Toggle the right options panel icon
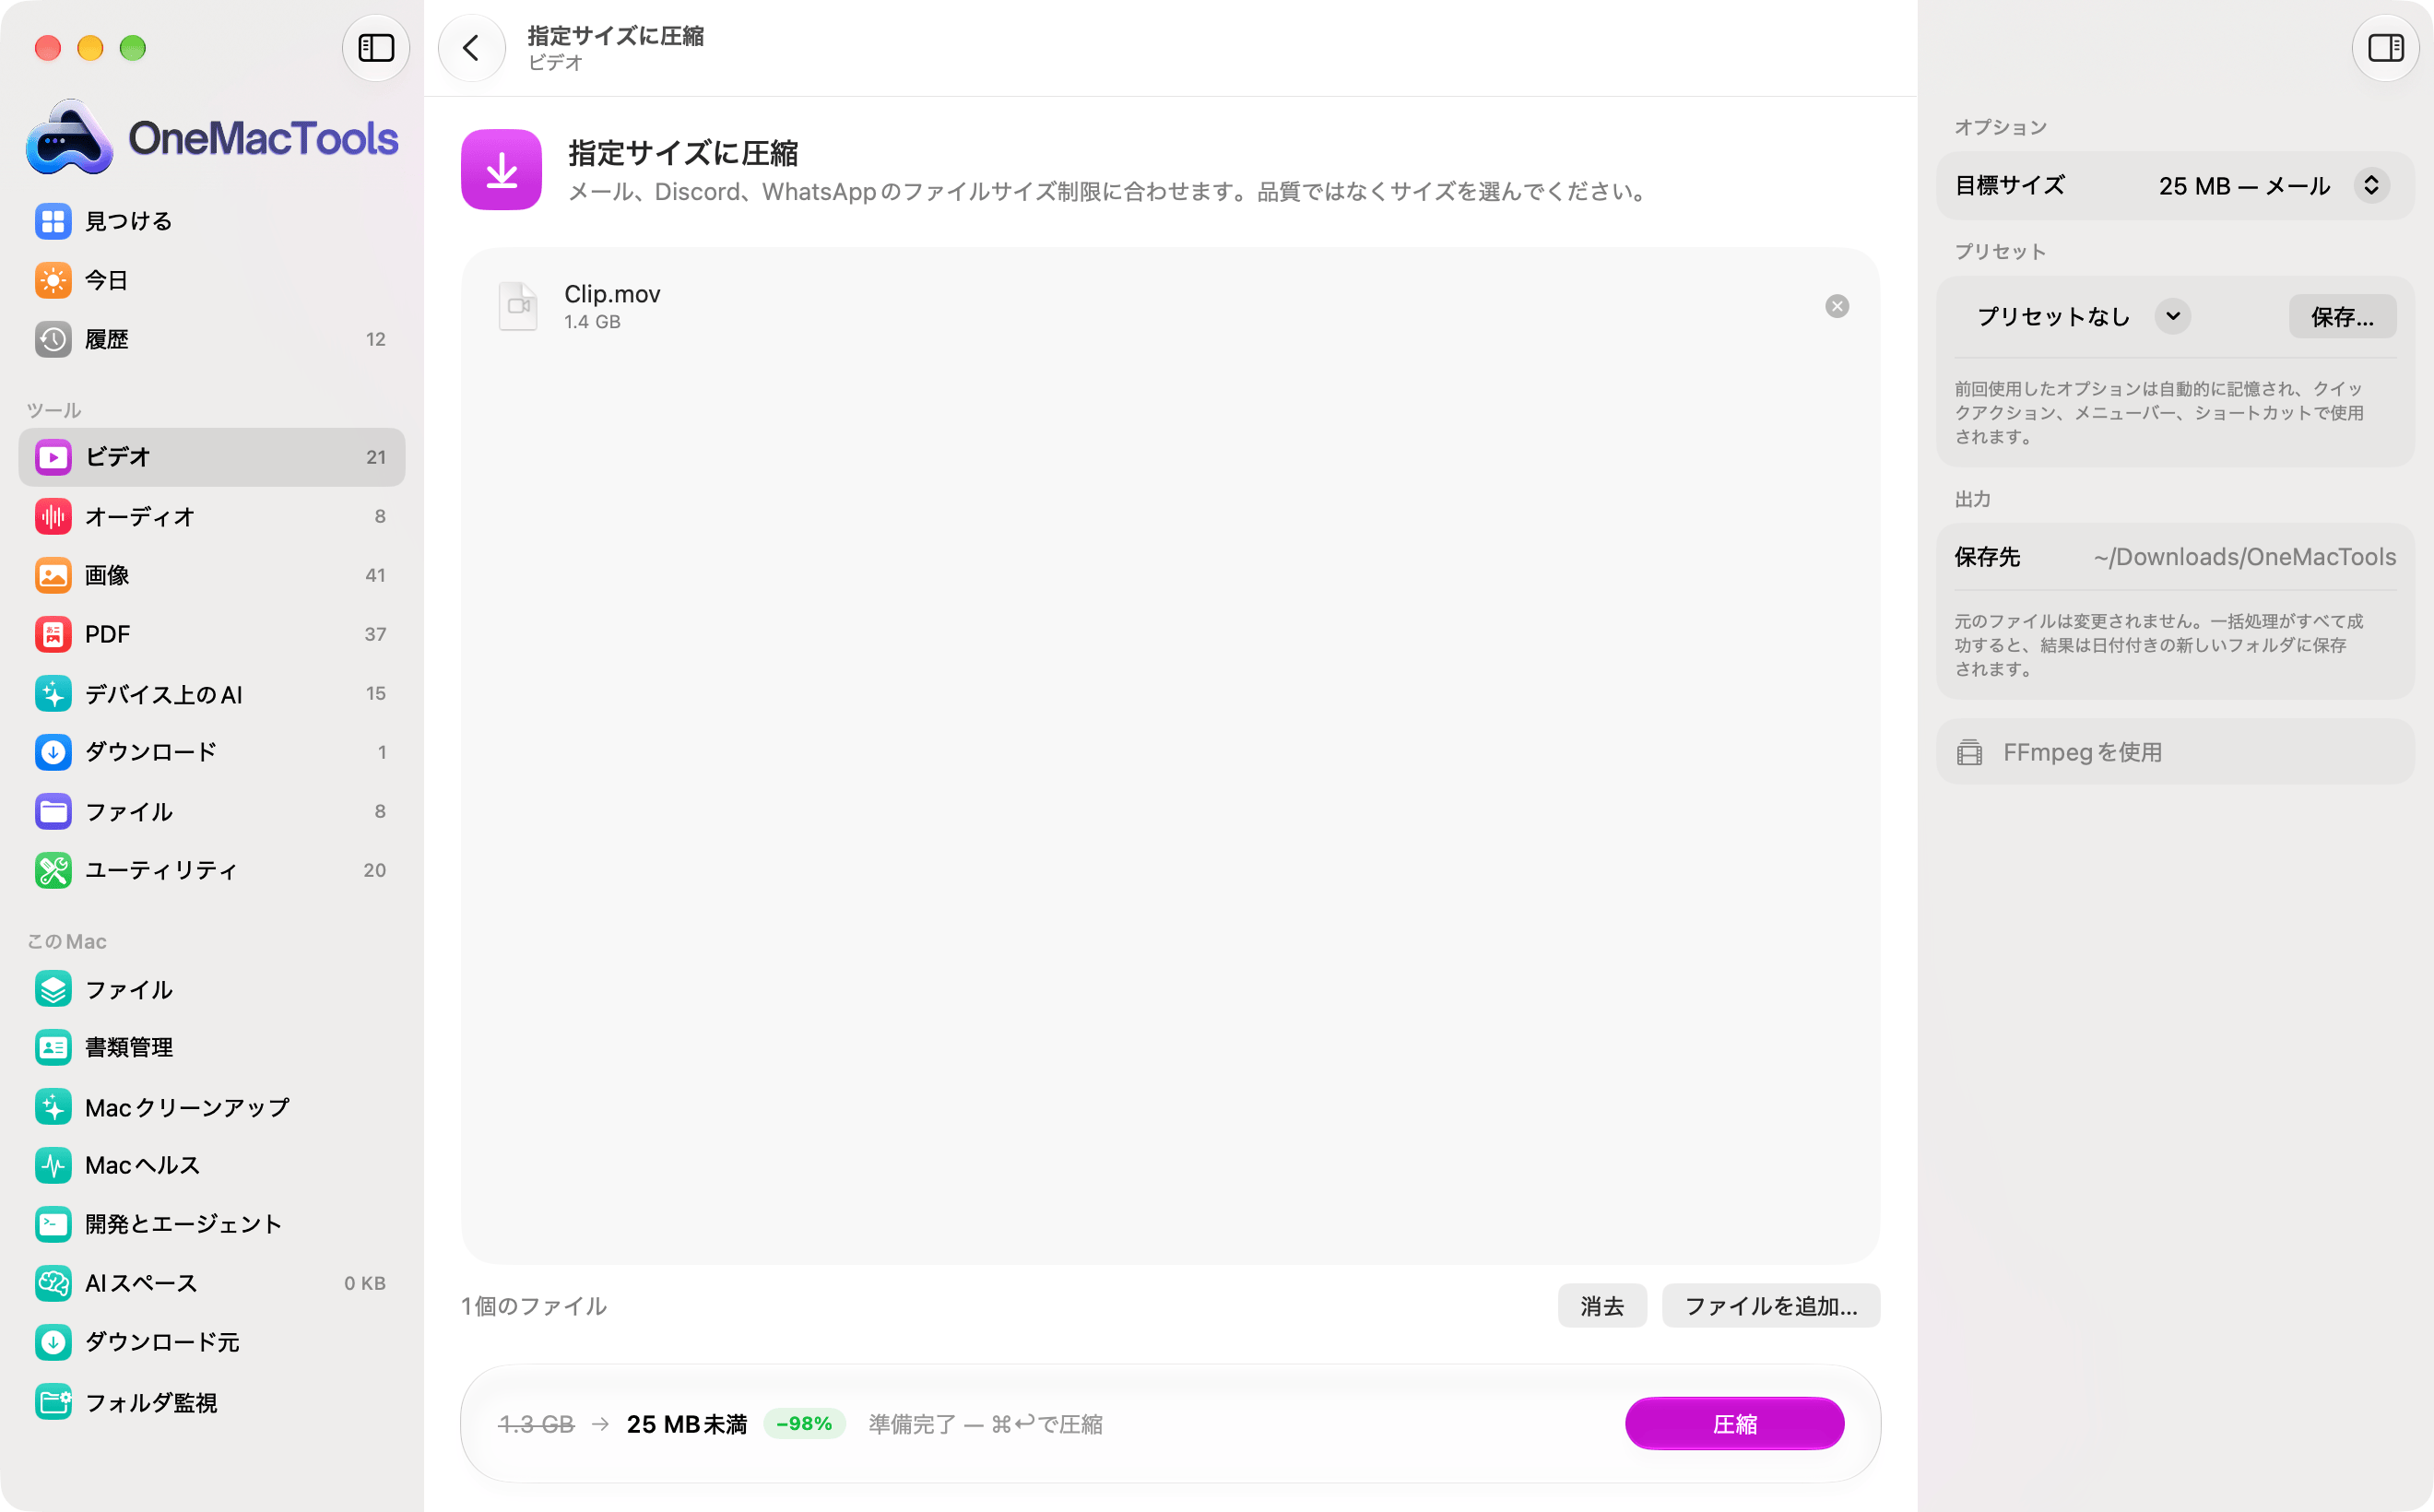Image resolution: width=2434 pixels, height=1512 pixels. coord(2385,48)
